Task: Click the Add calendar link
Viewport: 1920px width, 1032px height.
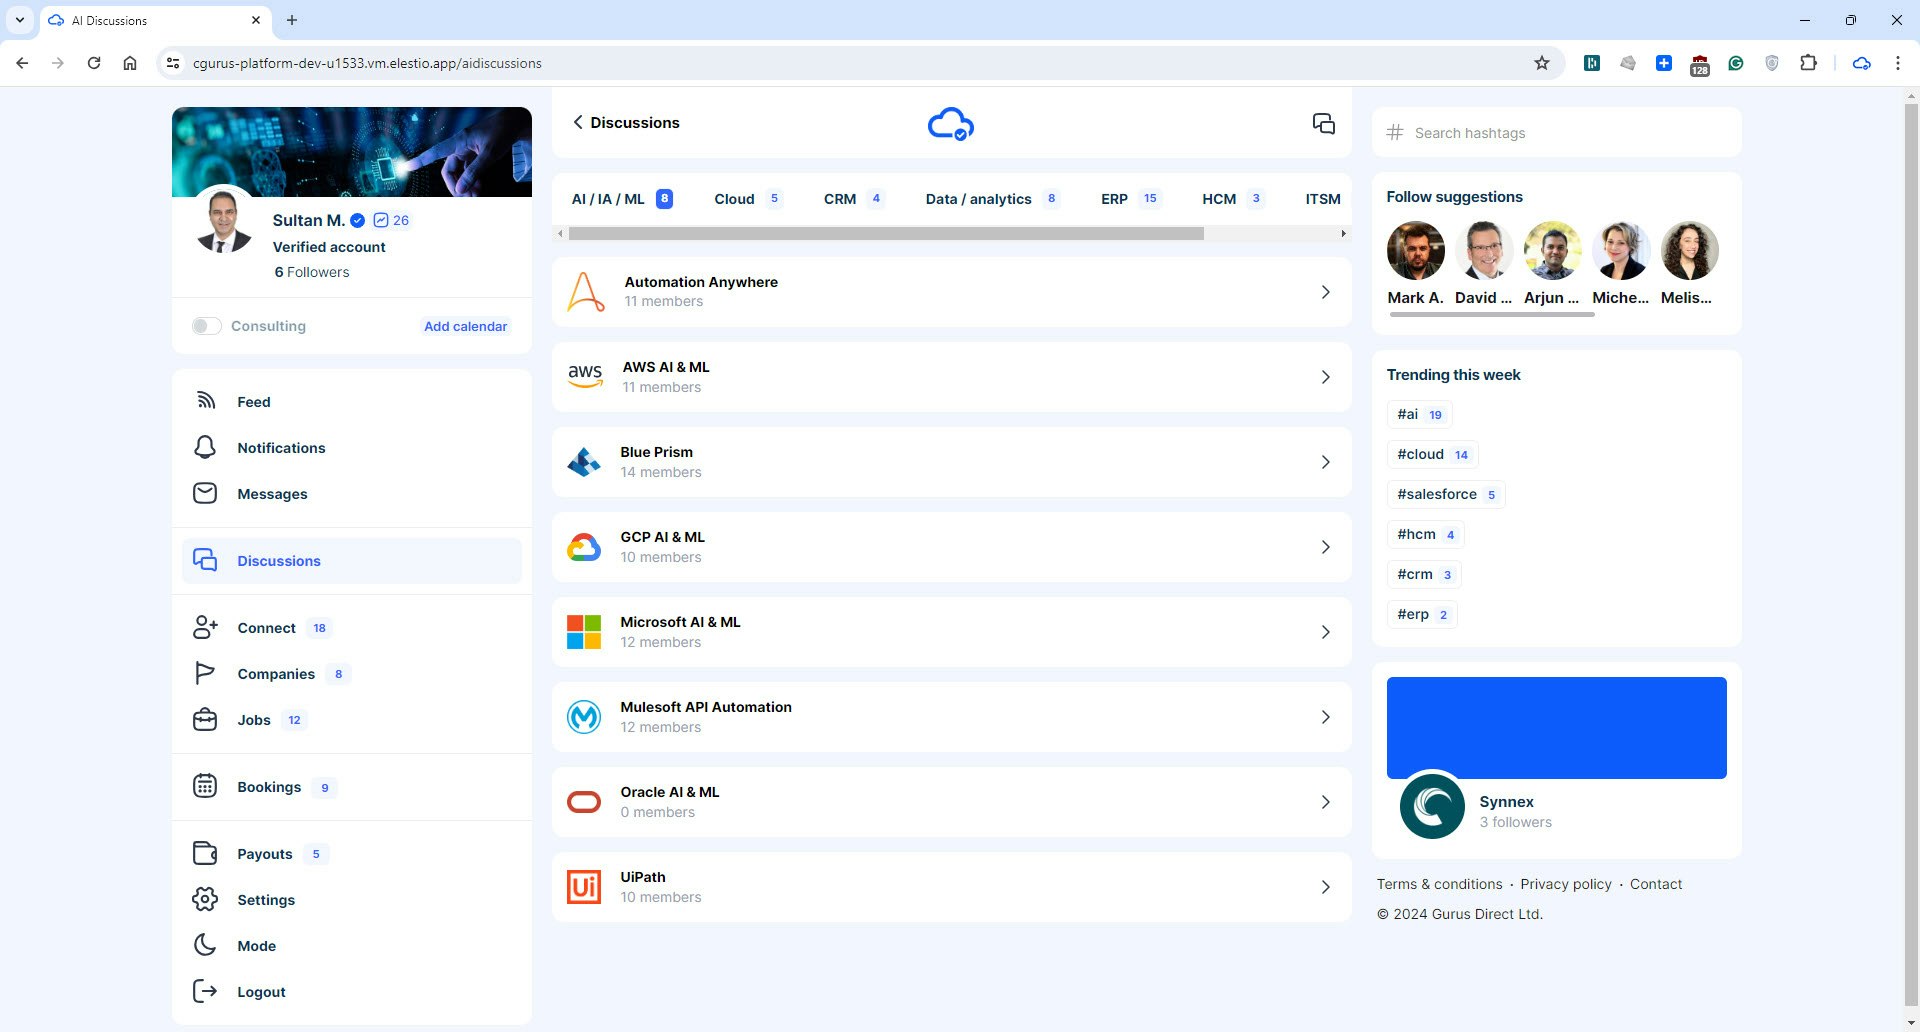Action: [x=465, y=326]
